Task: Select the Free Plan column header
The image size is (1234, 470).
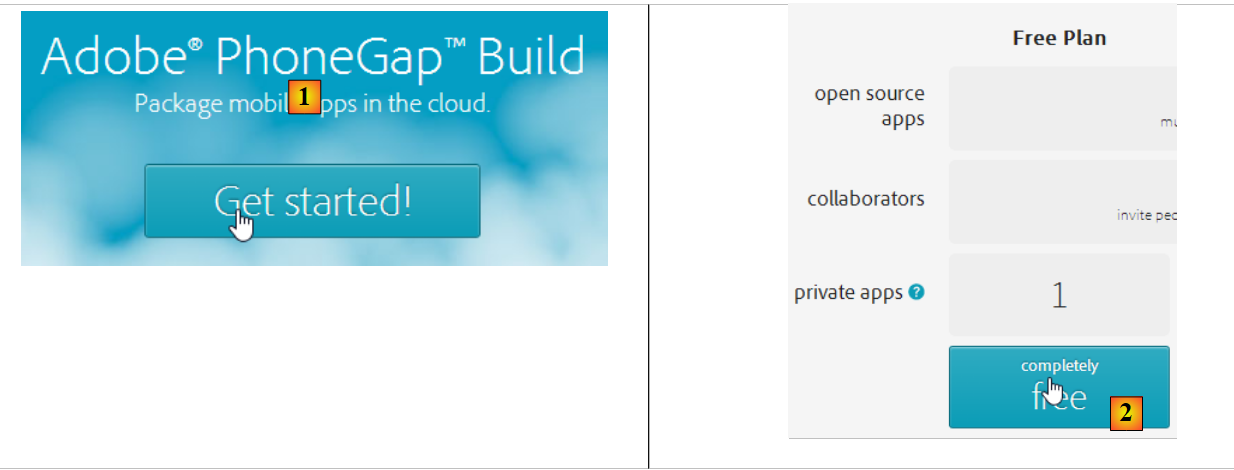Action: click(1059, 39)
